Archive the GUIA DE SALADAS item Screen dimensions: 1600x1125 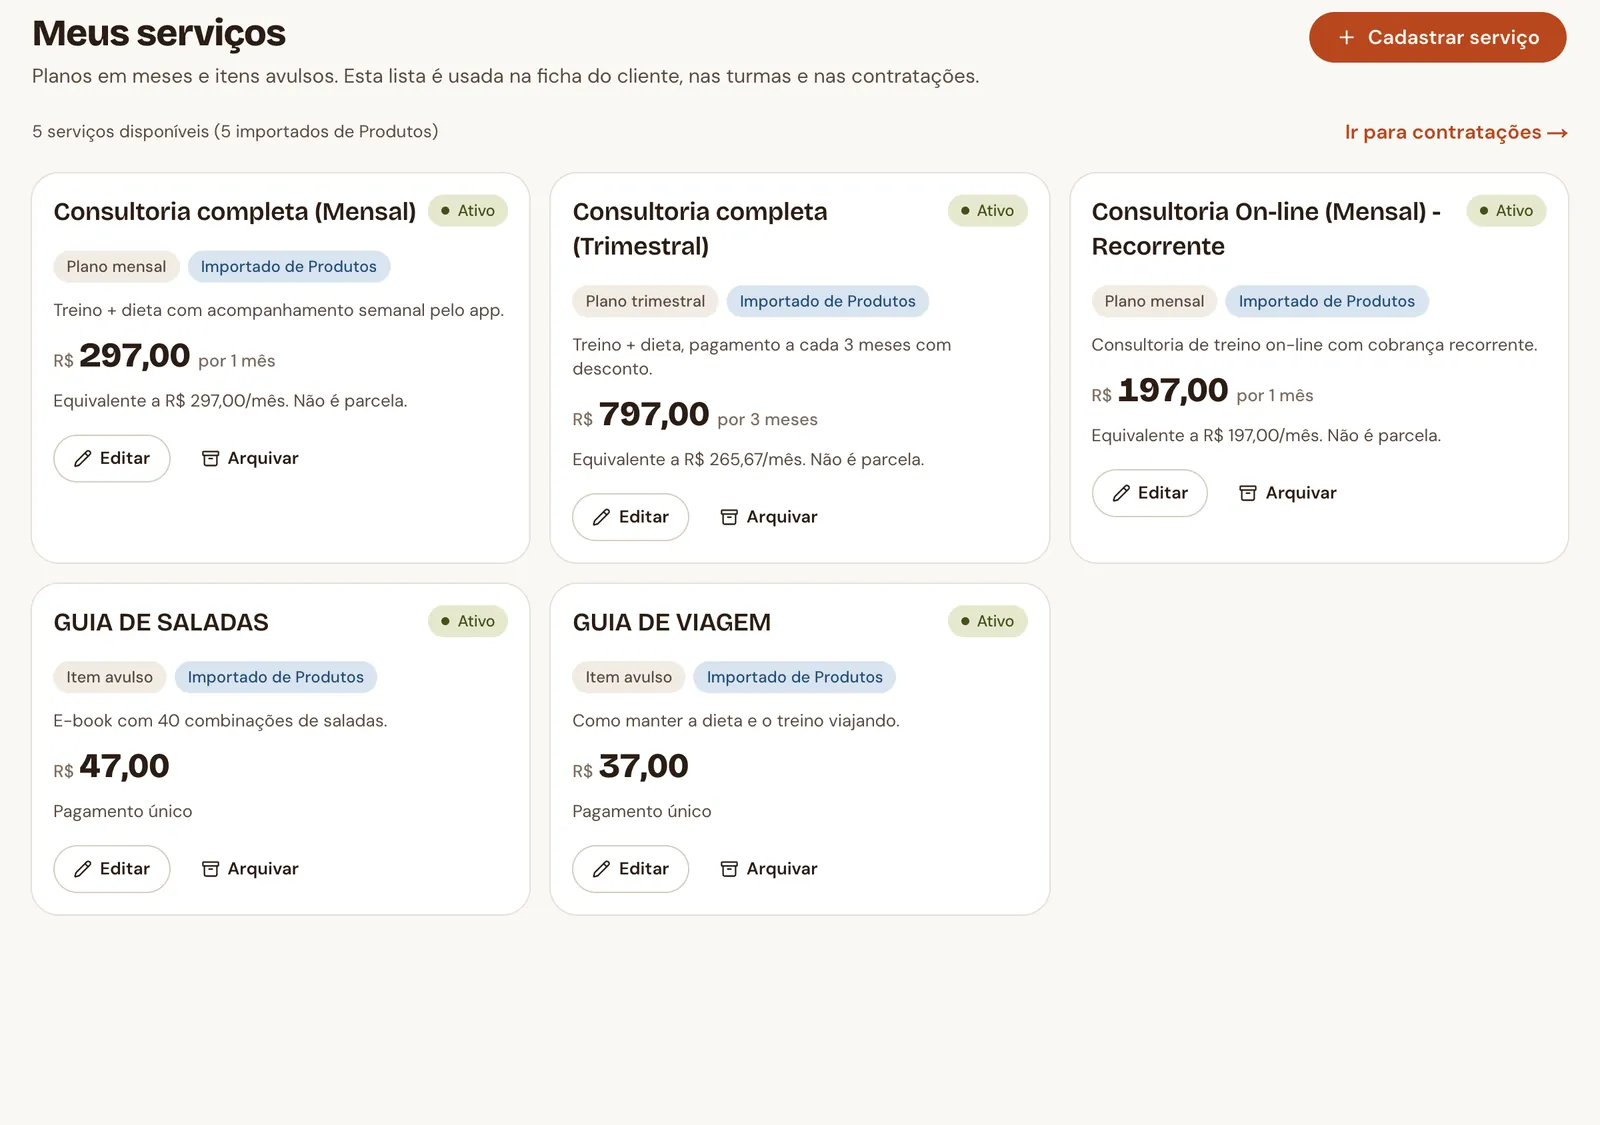tap(250, 869)
